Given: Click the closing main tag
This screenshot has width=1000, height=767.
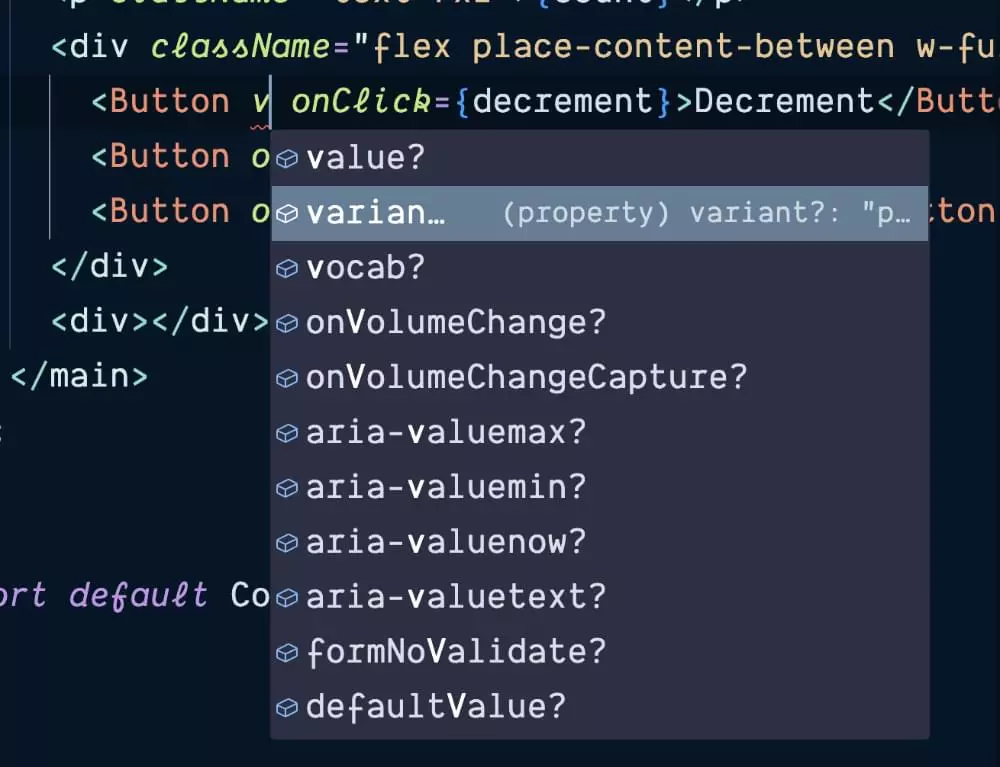Looking at the screenshot, I should 79,376.
